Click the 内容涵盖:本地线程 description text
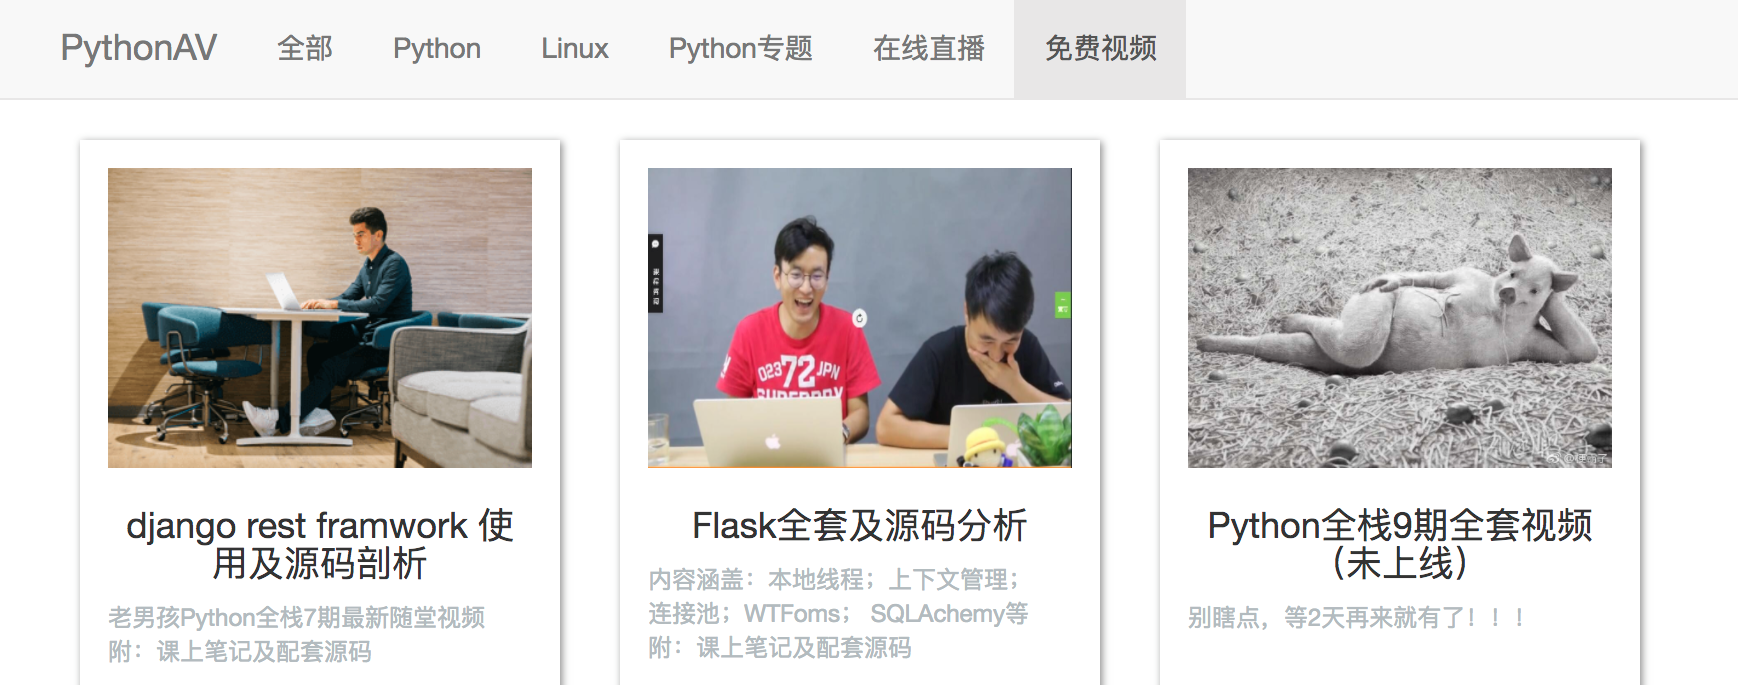 pos(834,579)
